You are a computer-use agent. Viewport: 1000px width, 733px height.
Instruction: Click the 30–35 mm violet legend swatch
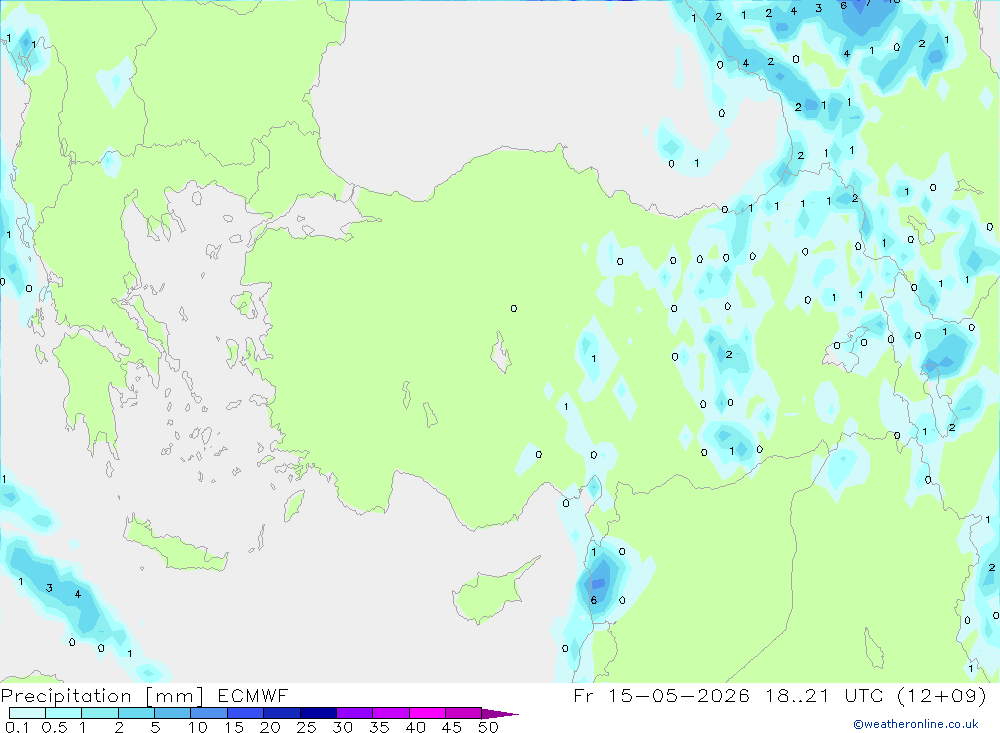[355, 713]
